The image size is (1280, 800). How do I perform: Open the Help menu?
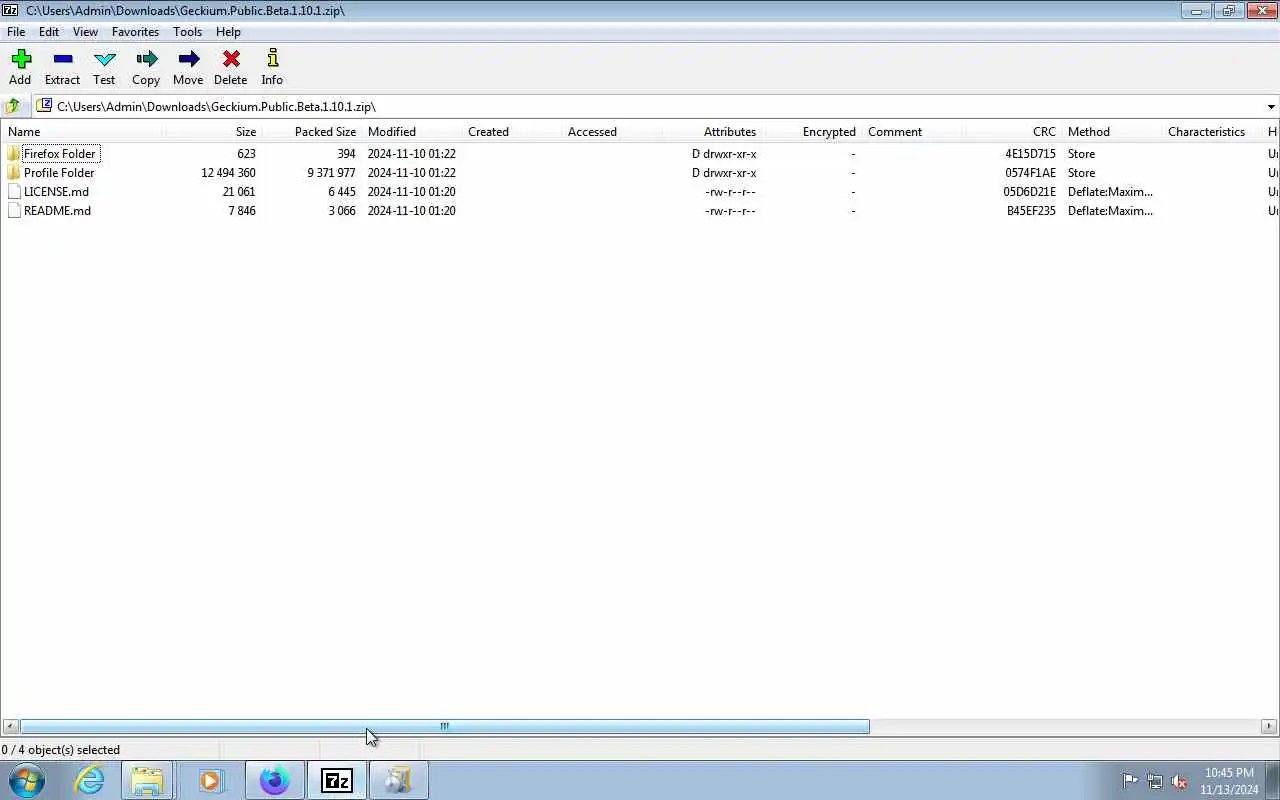[x=228, y=32]
